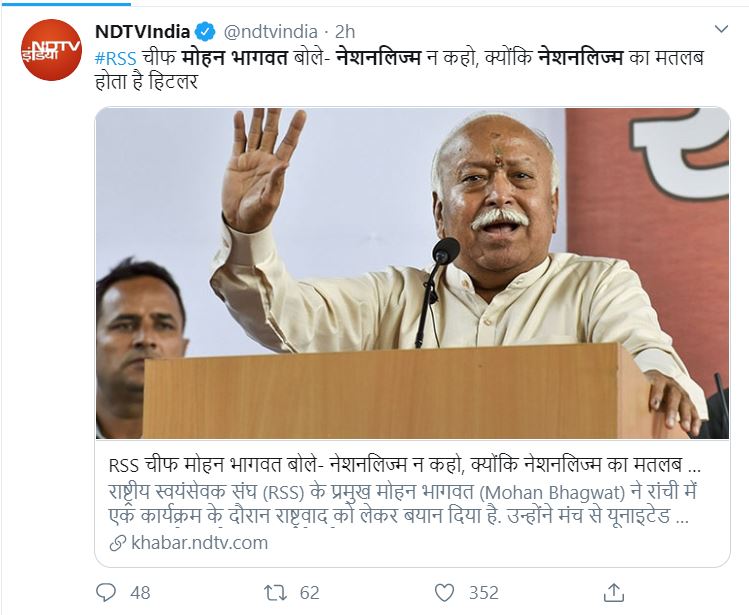Click the link chain icon beside khabar.ndtv.com
749x615 pixels.
(117, 543)
